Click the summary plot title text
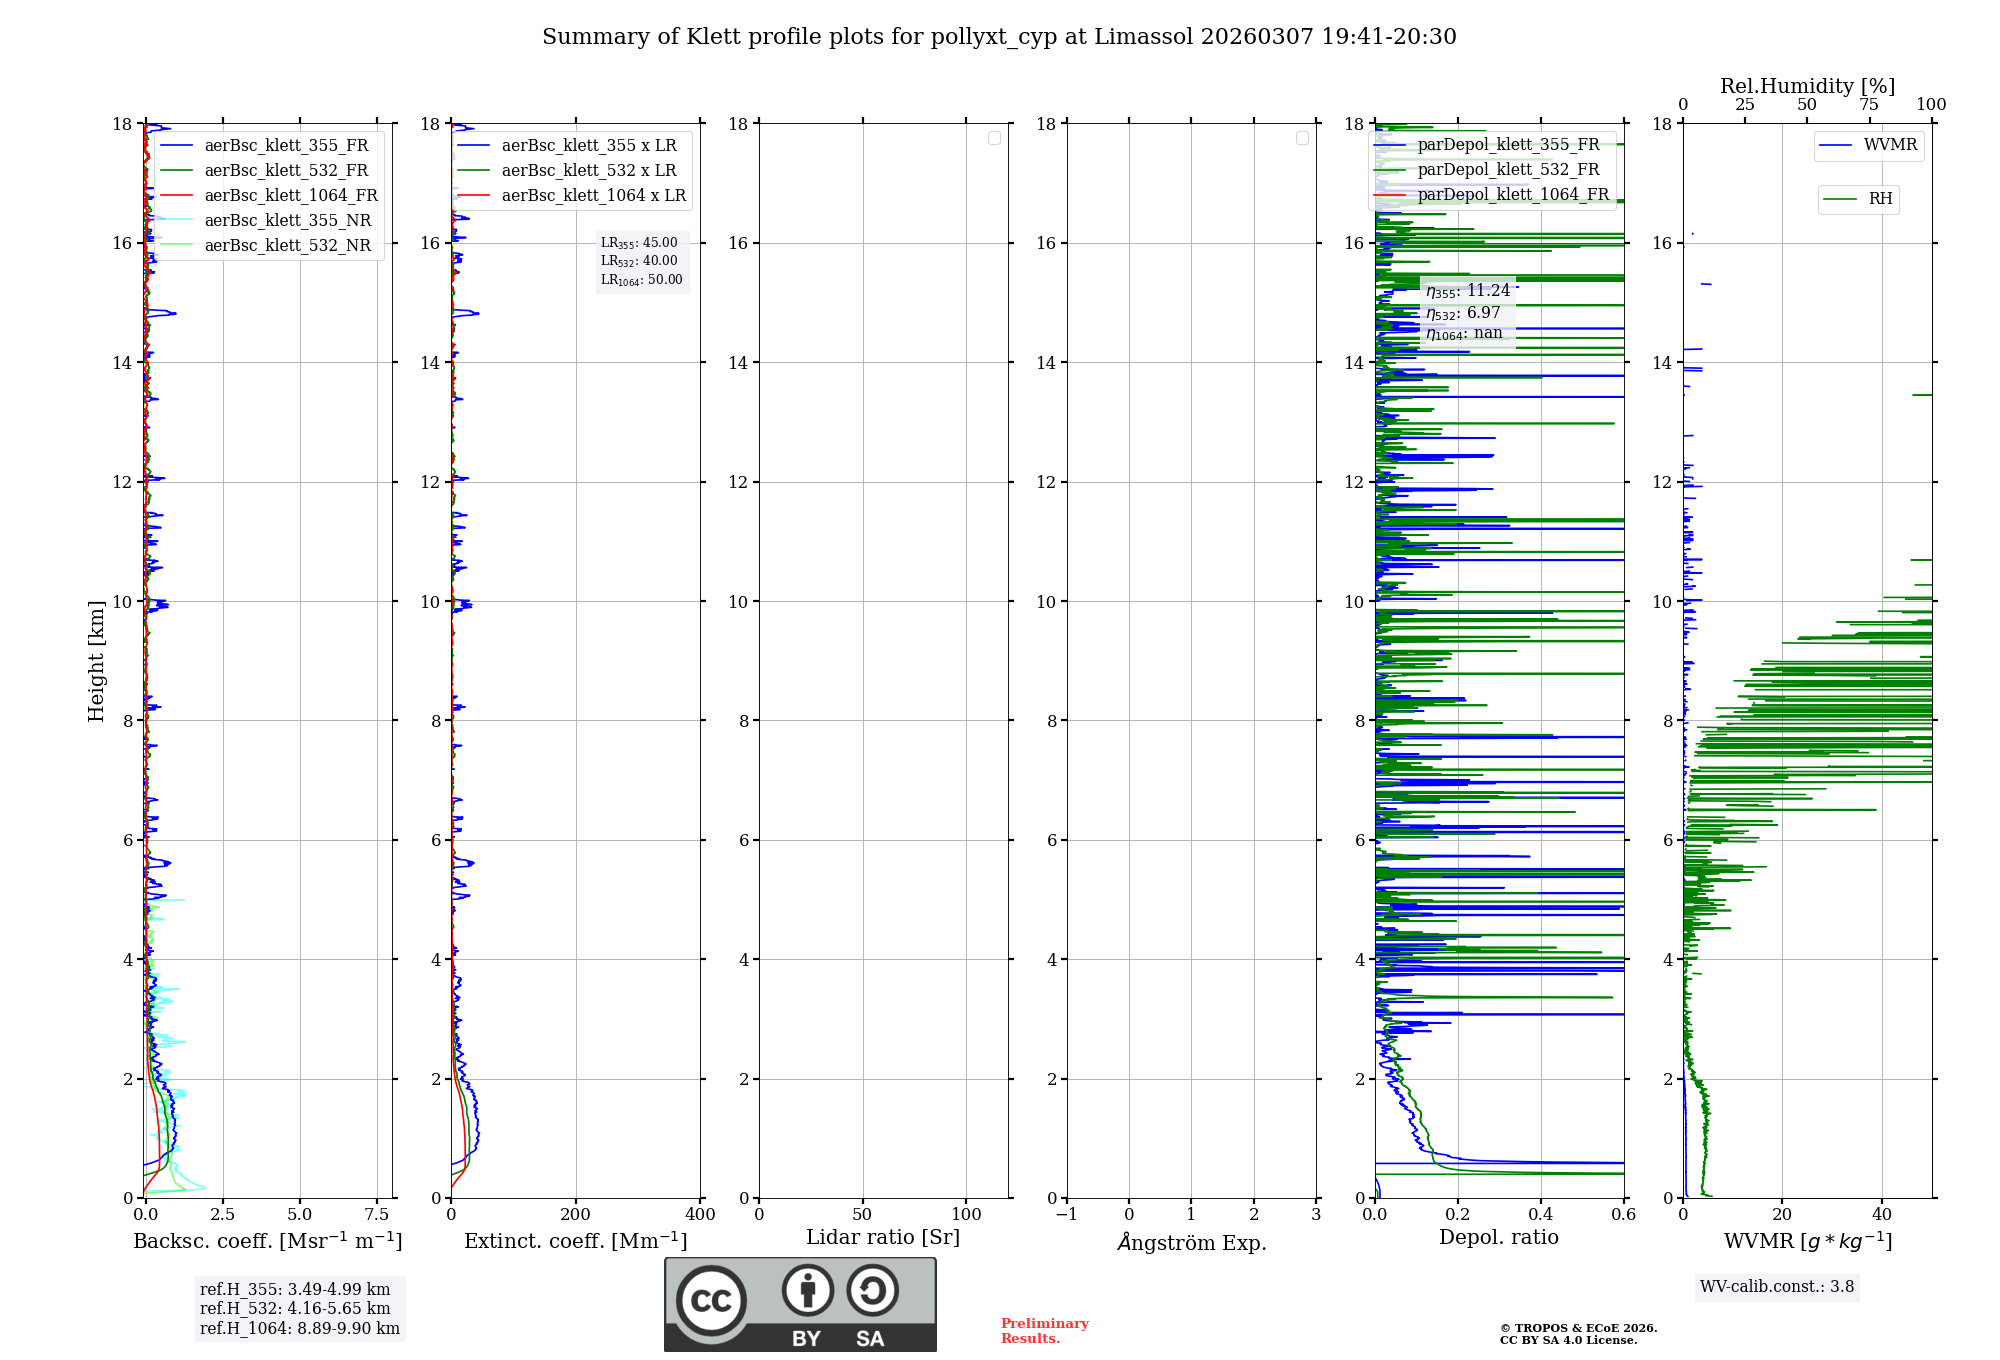Viewport: 2000px width, 1360px height. [x=999, y=37]
